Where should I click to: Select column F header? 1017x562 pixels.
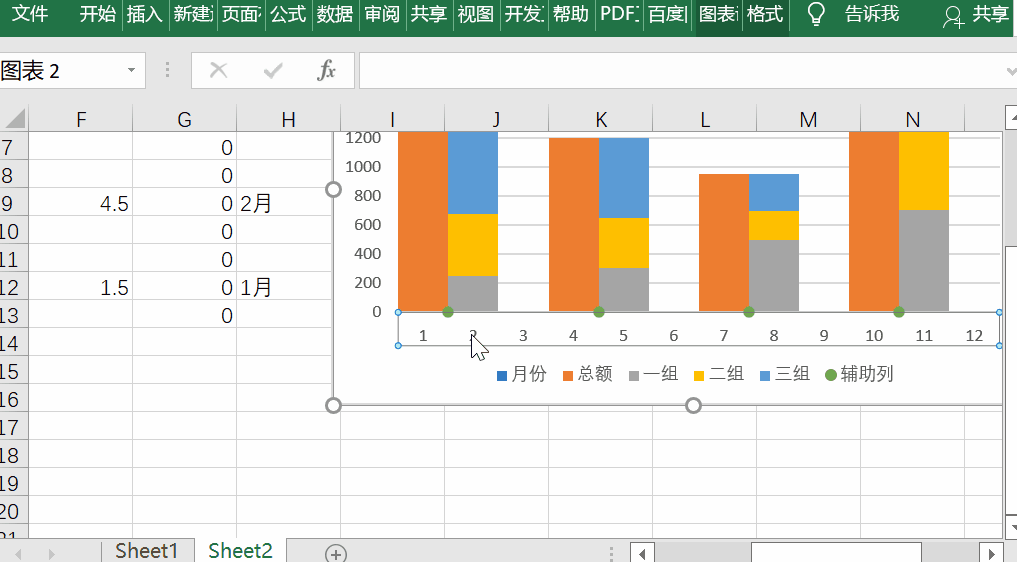click(x=80, y=119)
